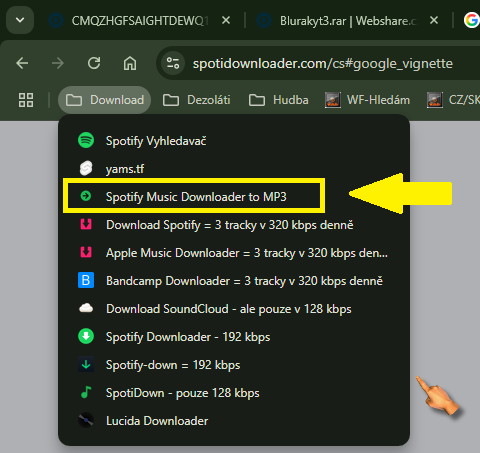Open the CZ/SK bookmark
This screenshot has width=480, height=453.
coord(453,100)
